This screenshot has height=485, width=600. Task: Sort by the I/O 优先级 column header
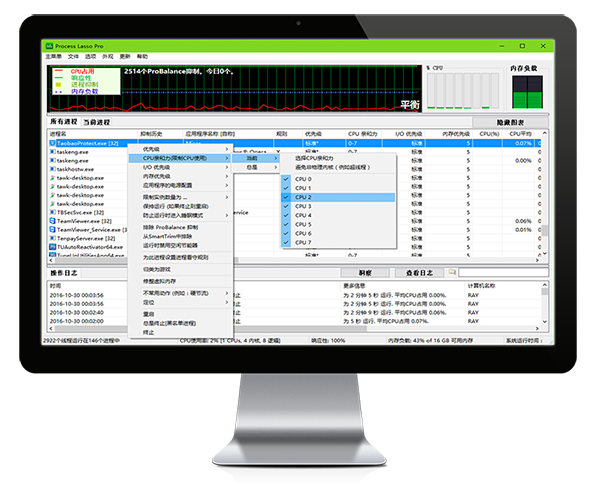[x=409, y=134]
